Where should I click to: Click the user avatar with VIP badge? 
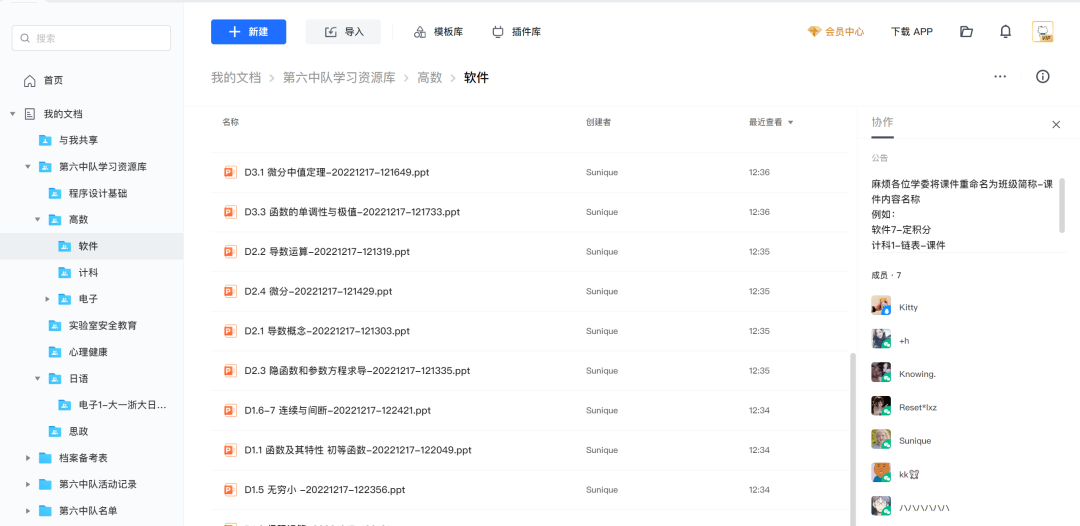pyautogui.click(x=1042, y=32)
